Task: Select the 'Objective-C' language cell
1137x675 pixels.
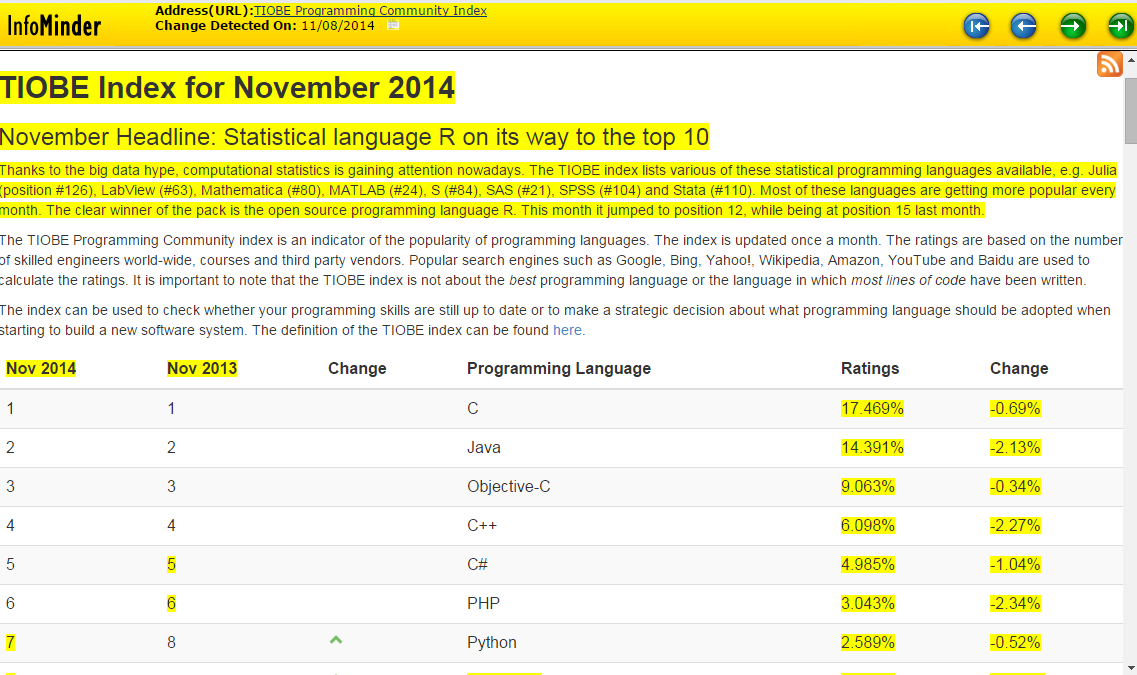Action: (x=508, y=486)
